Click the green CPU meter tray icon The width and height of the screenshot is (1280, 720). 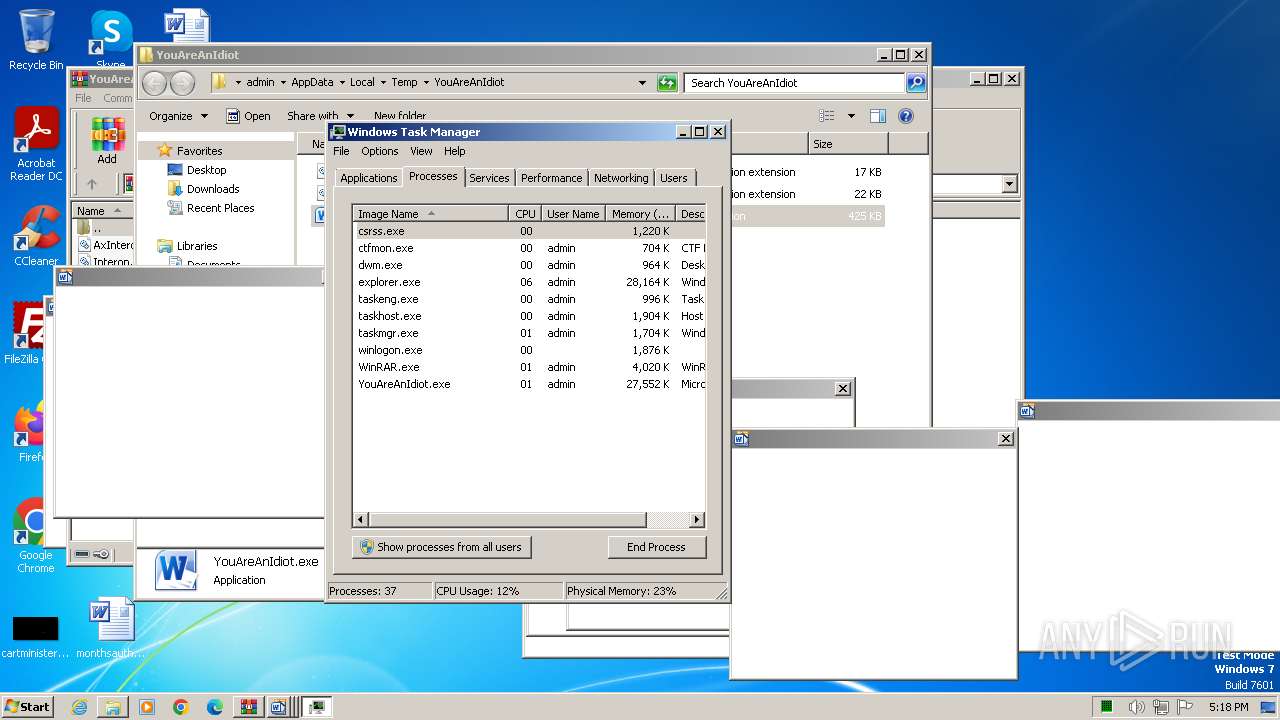(1107, 707)
